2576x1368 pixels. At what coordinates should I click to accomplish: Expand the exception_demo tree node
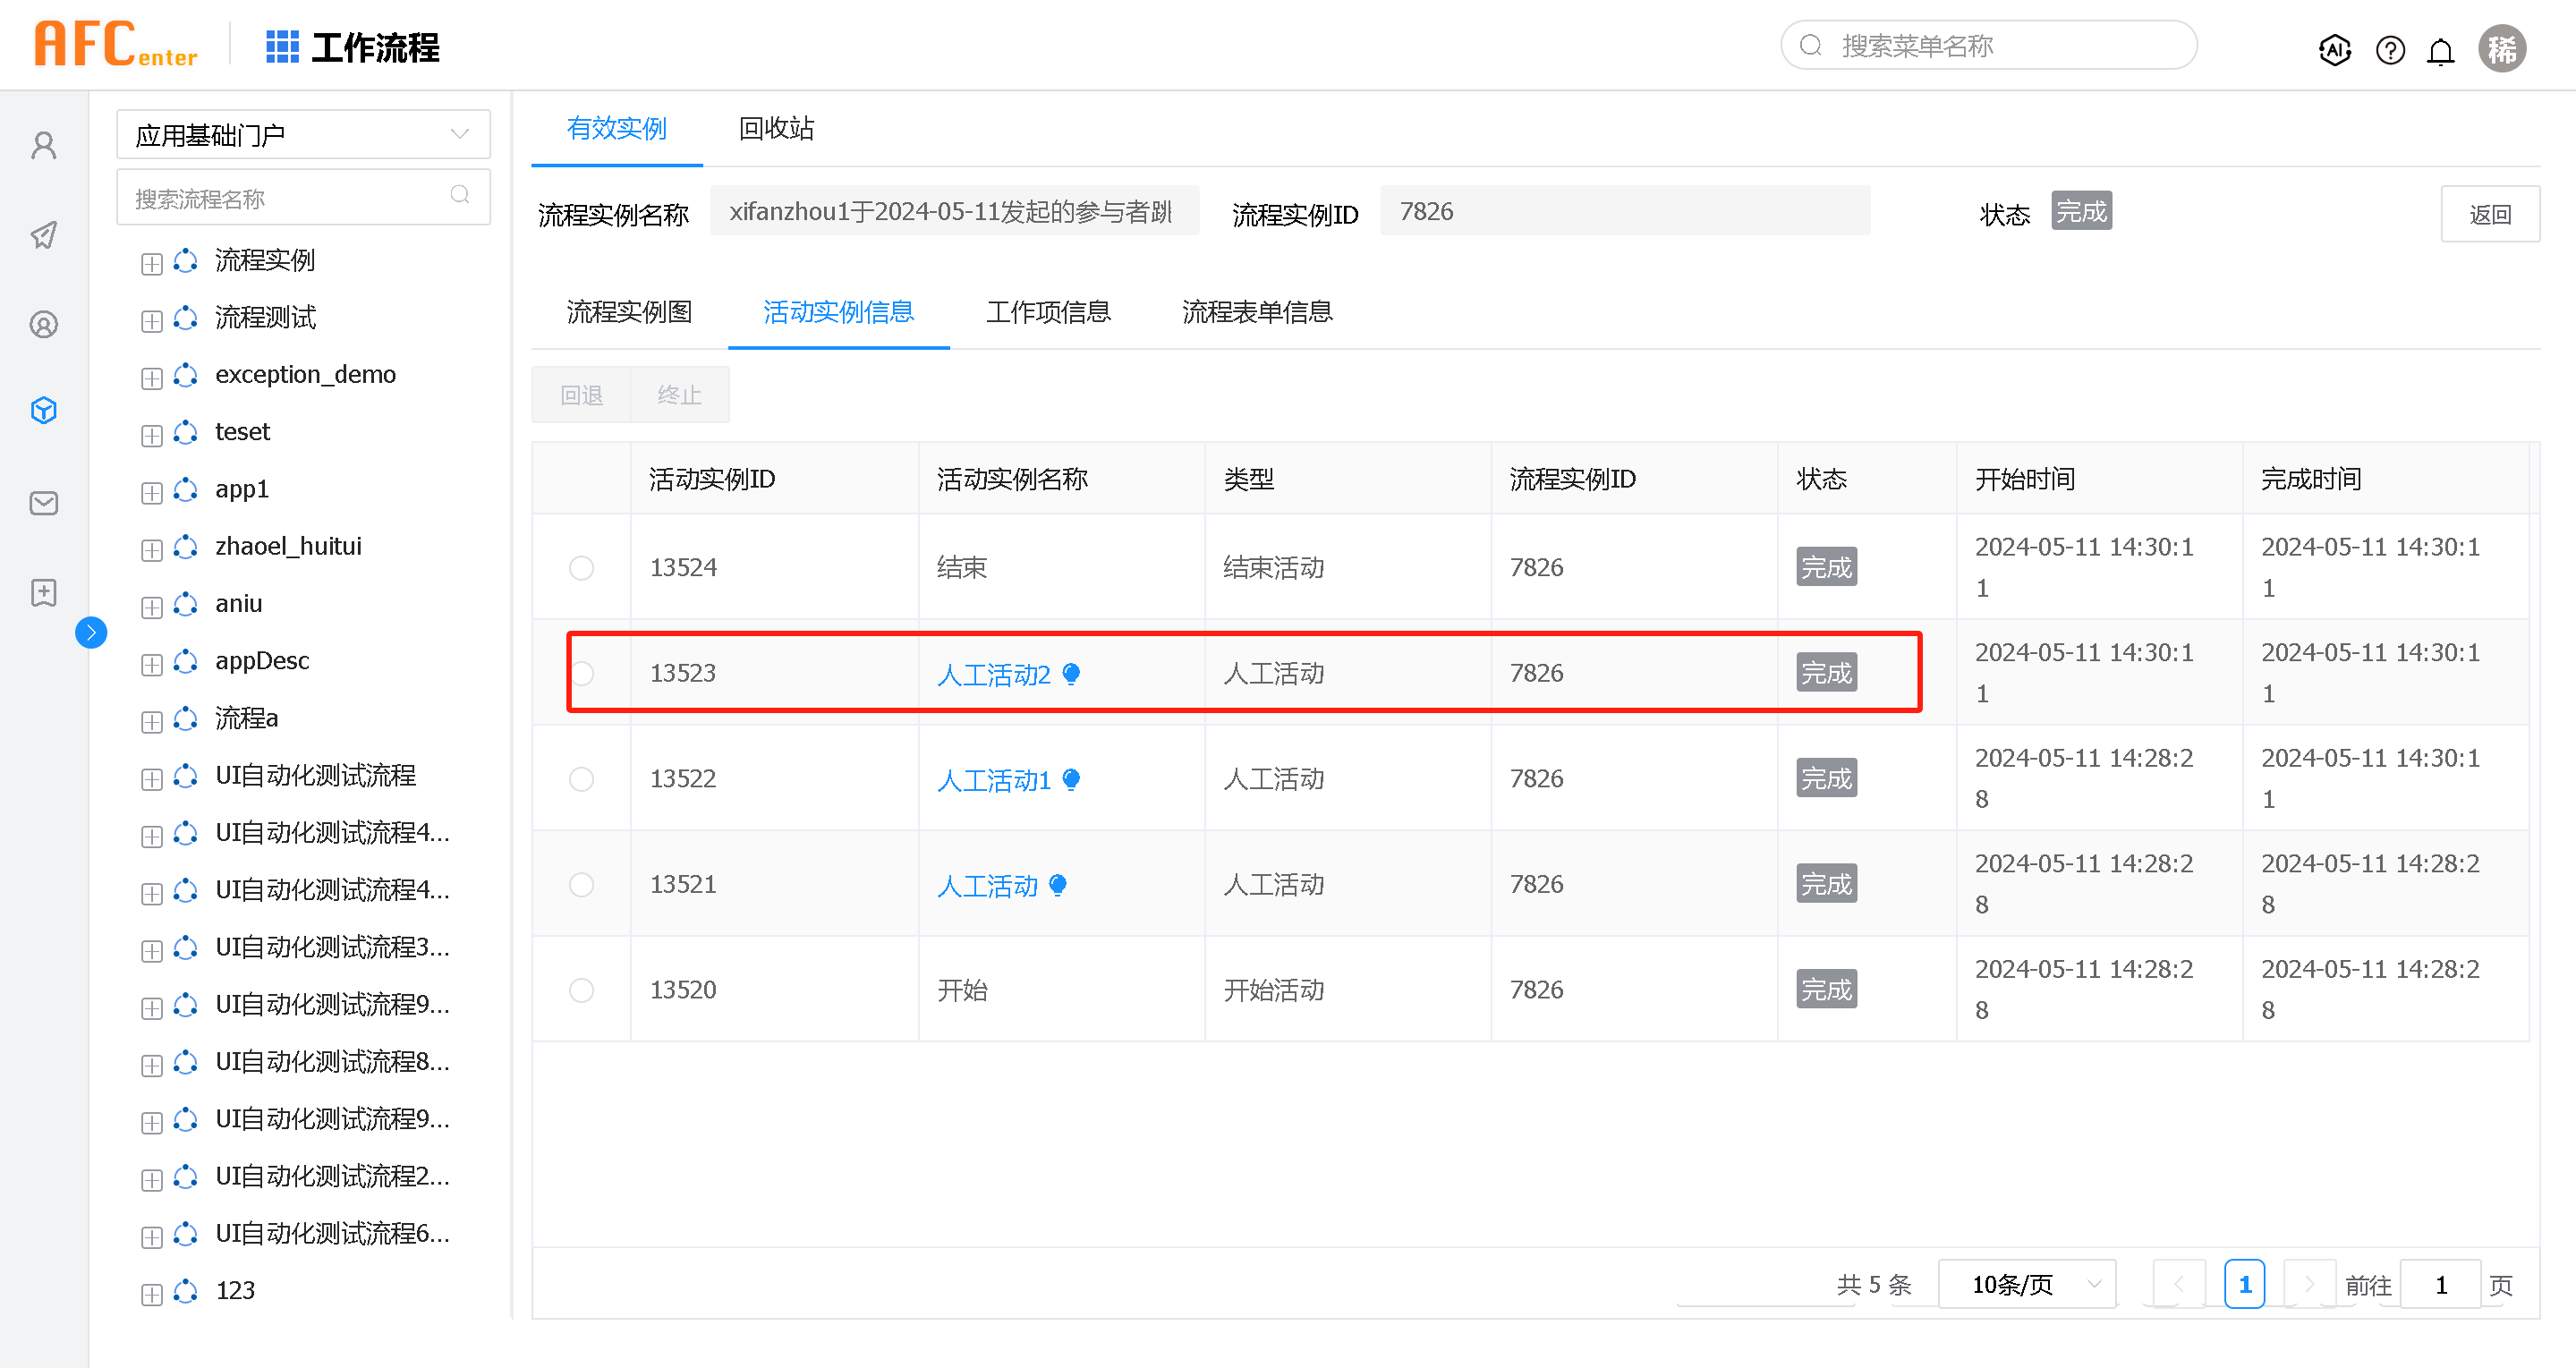click(151, 378)
